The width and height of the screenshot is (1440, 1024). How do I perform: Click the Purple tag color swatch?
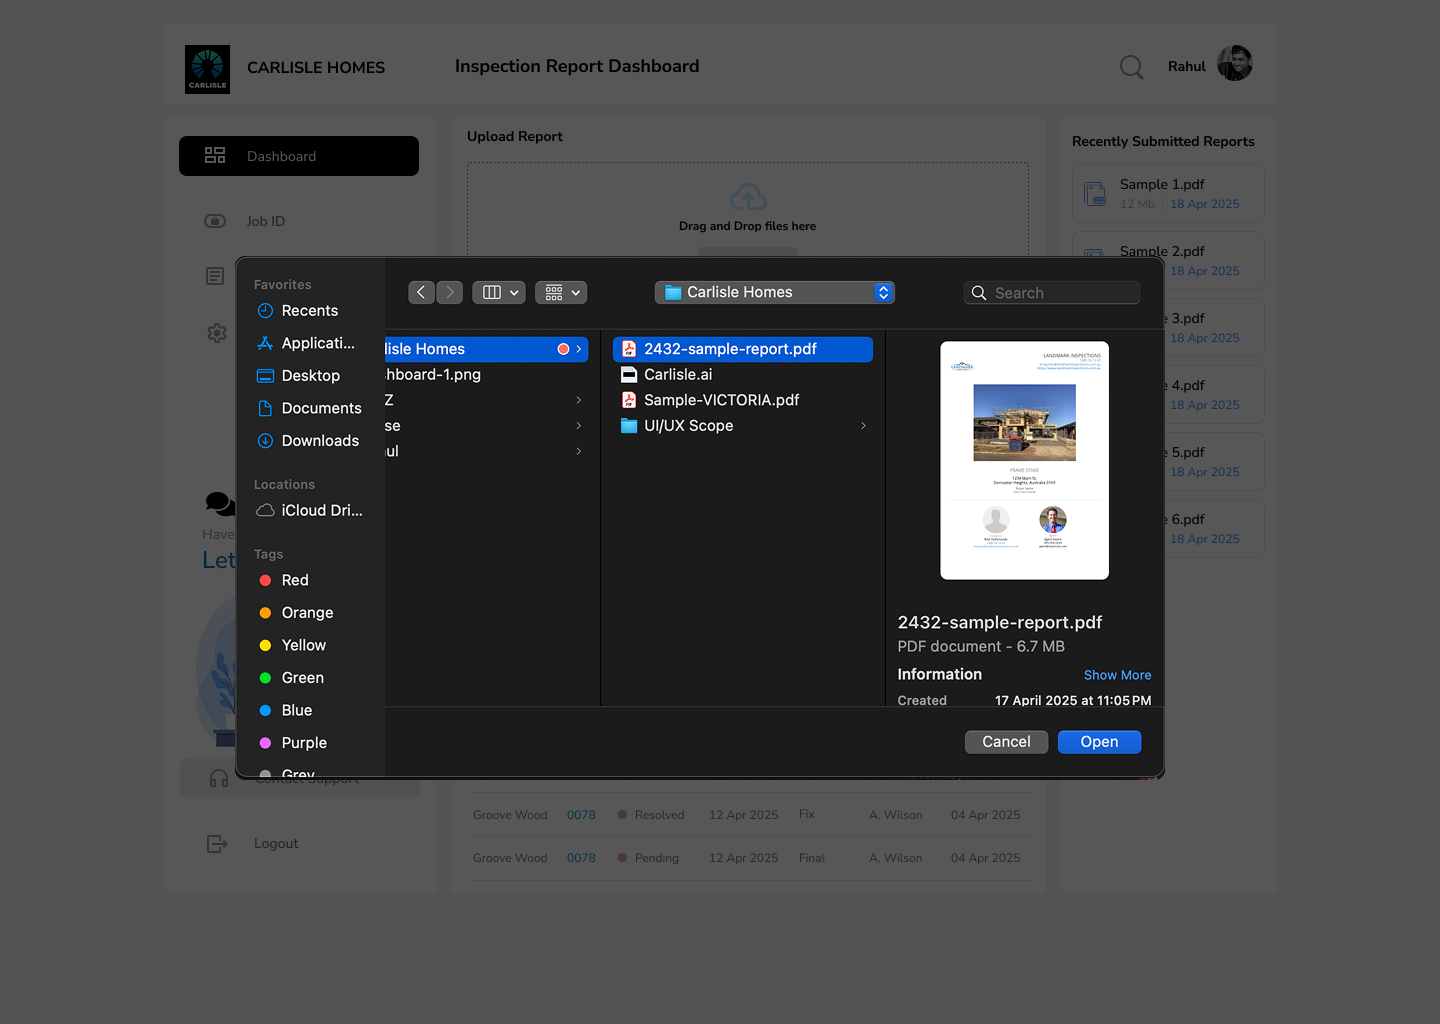[x=265, y=742]
